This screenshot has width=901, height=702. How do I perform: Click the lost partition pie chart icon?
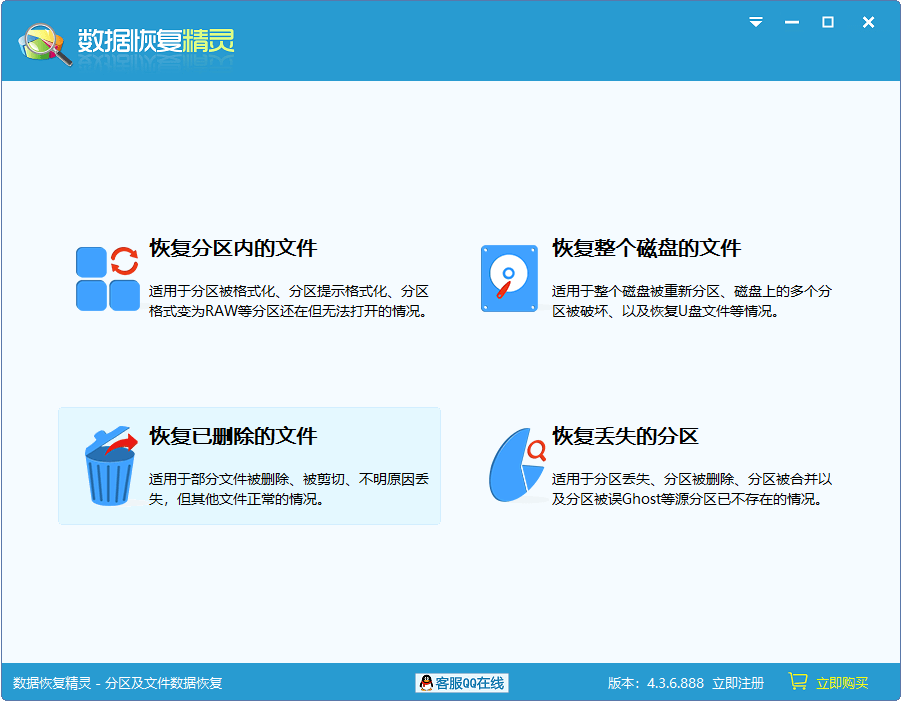[517, 465]
